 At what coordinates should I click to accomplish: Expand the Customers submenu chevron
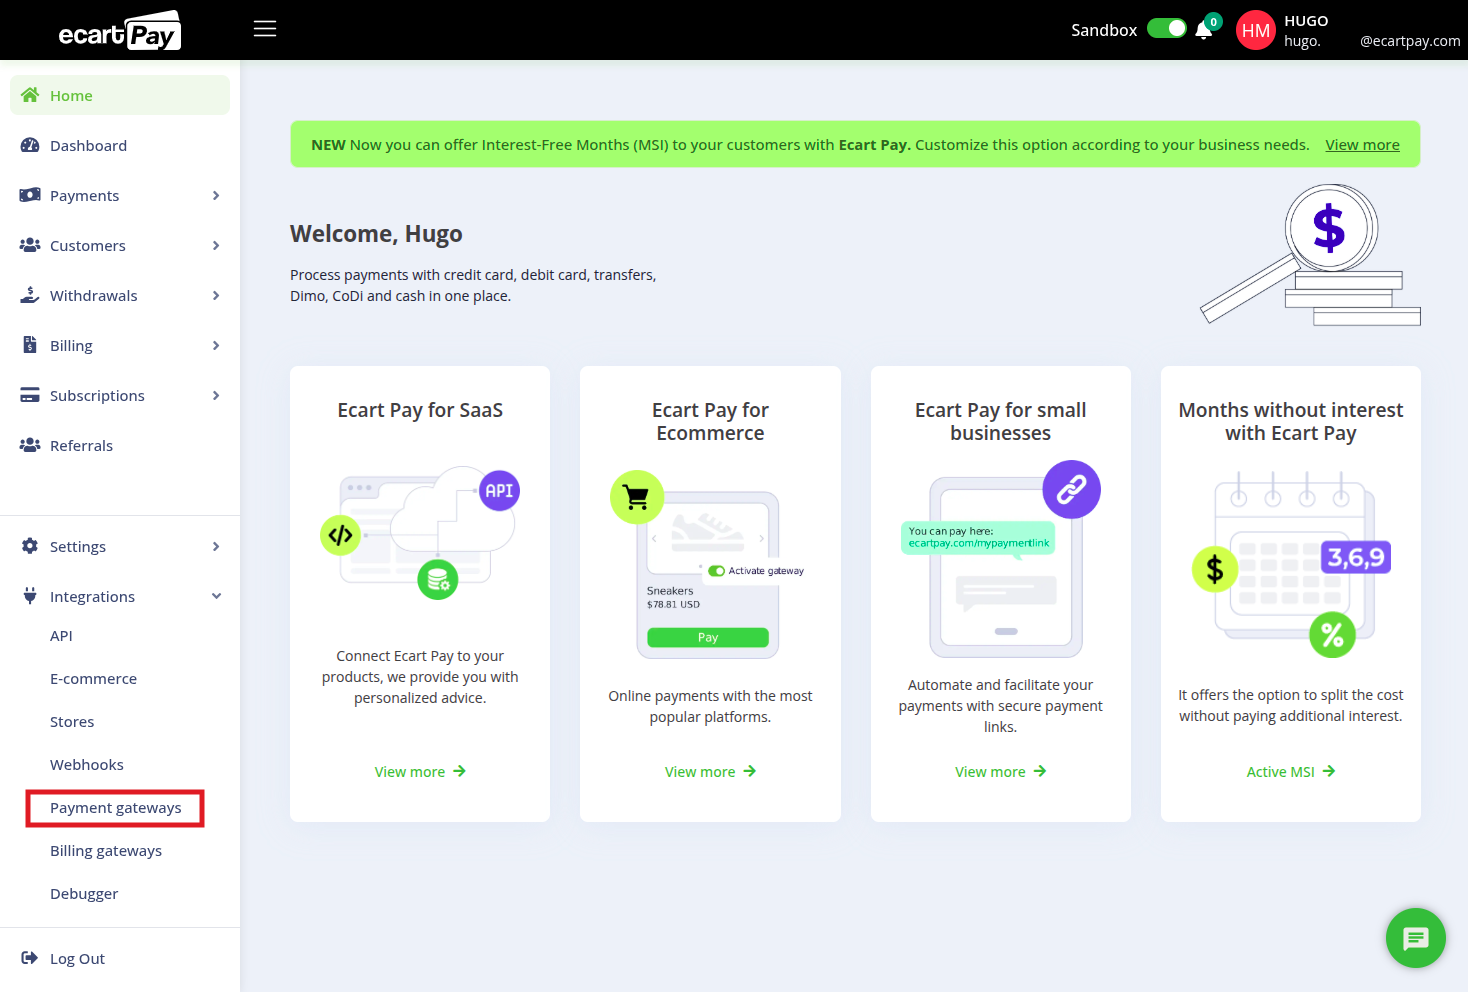(x=216, y=245)
